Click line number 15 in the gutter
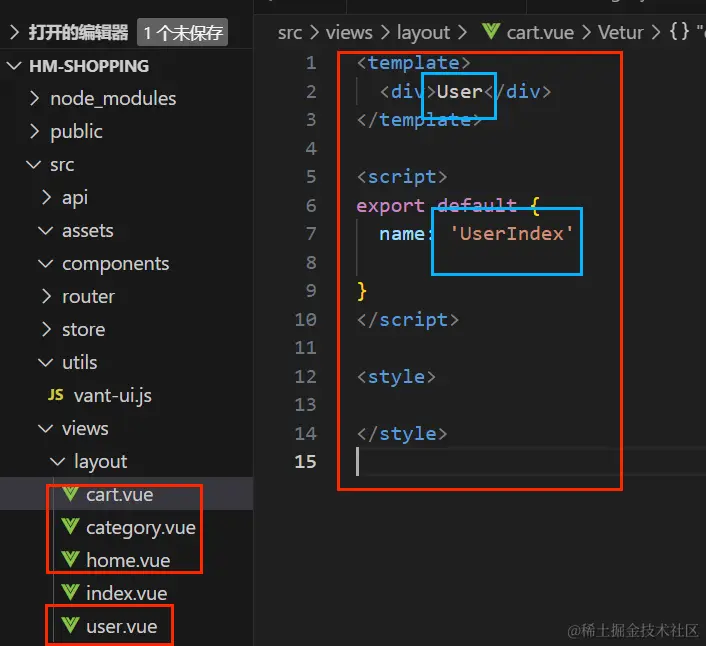This screenshot has height=646, width=706. click(x=305, y=462)
